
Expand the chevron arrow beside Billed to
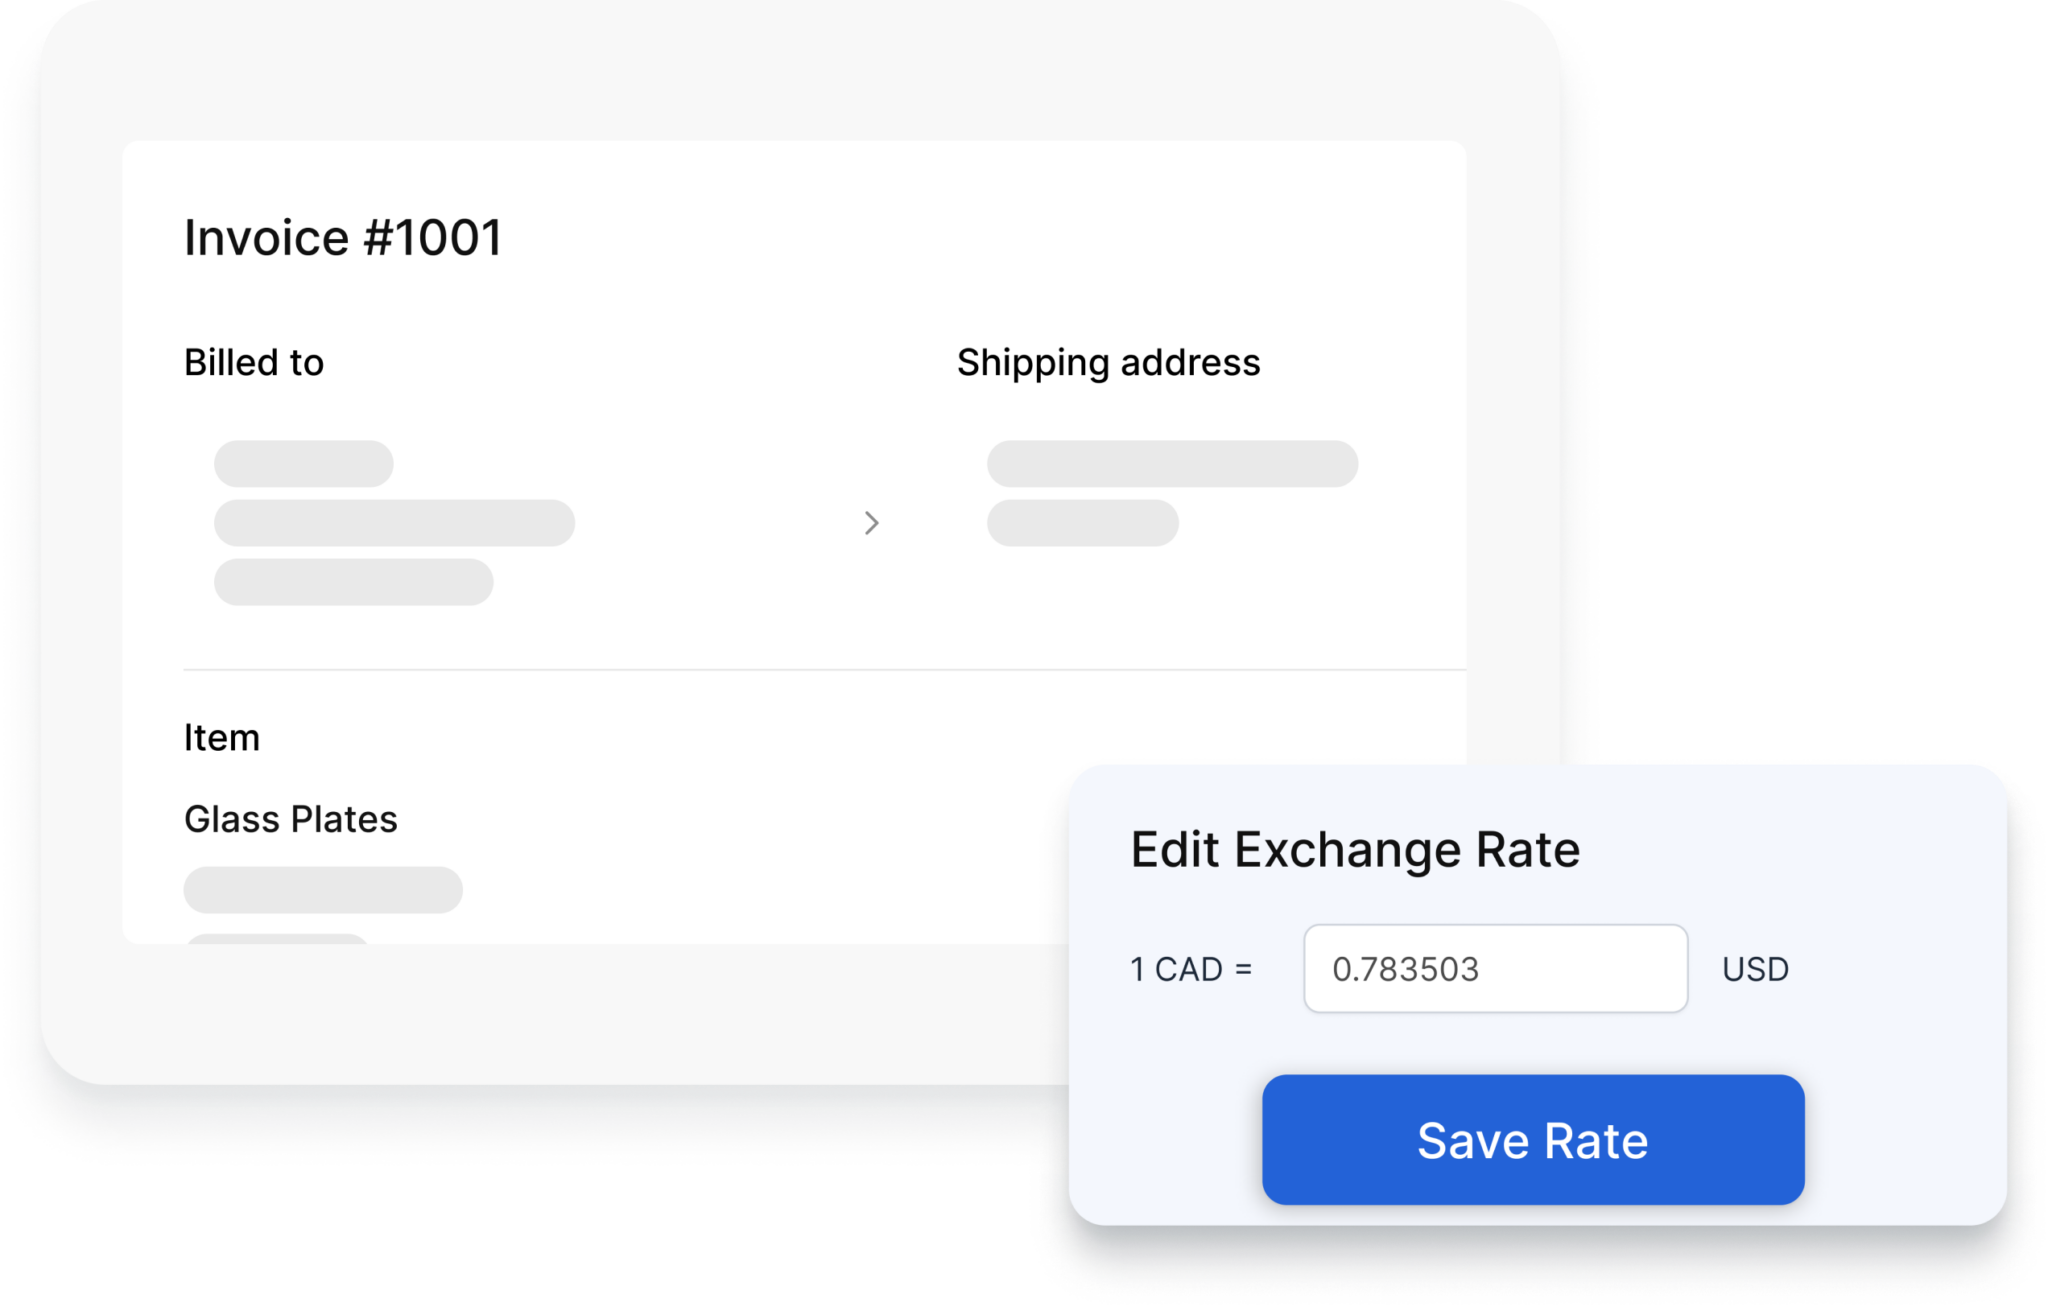(871, 523)
